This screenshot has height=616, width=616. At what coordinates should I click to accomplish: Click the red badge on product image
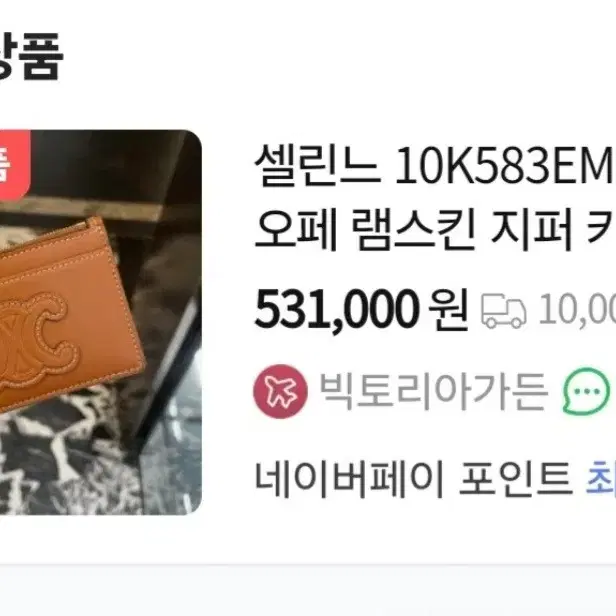[x=15, y=165]
